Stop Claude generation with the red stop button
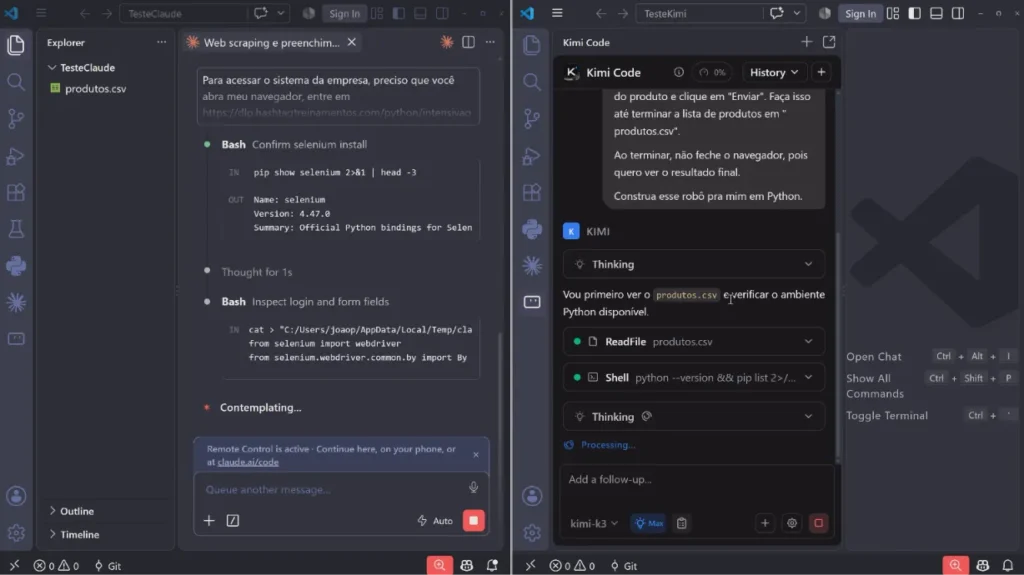 tap(473, 521)
